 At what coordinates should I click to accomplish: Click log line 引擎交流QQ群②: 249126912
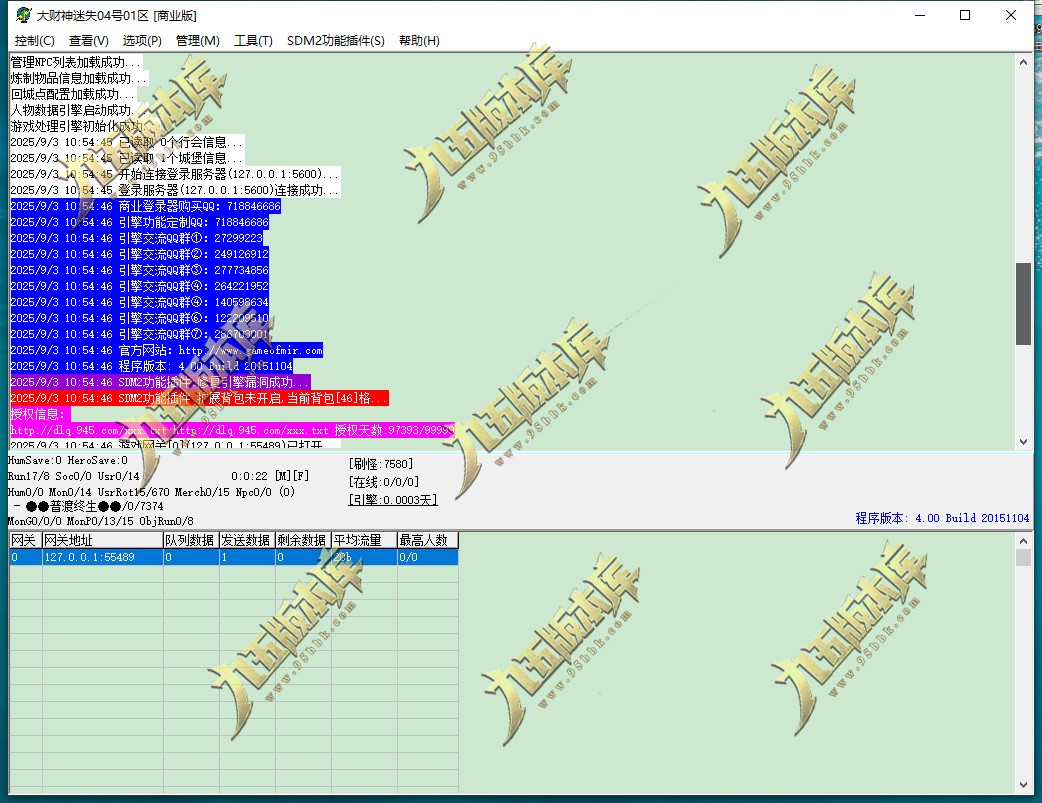pyautogui.click(x=140, y=254)
